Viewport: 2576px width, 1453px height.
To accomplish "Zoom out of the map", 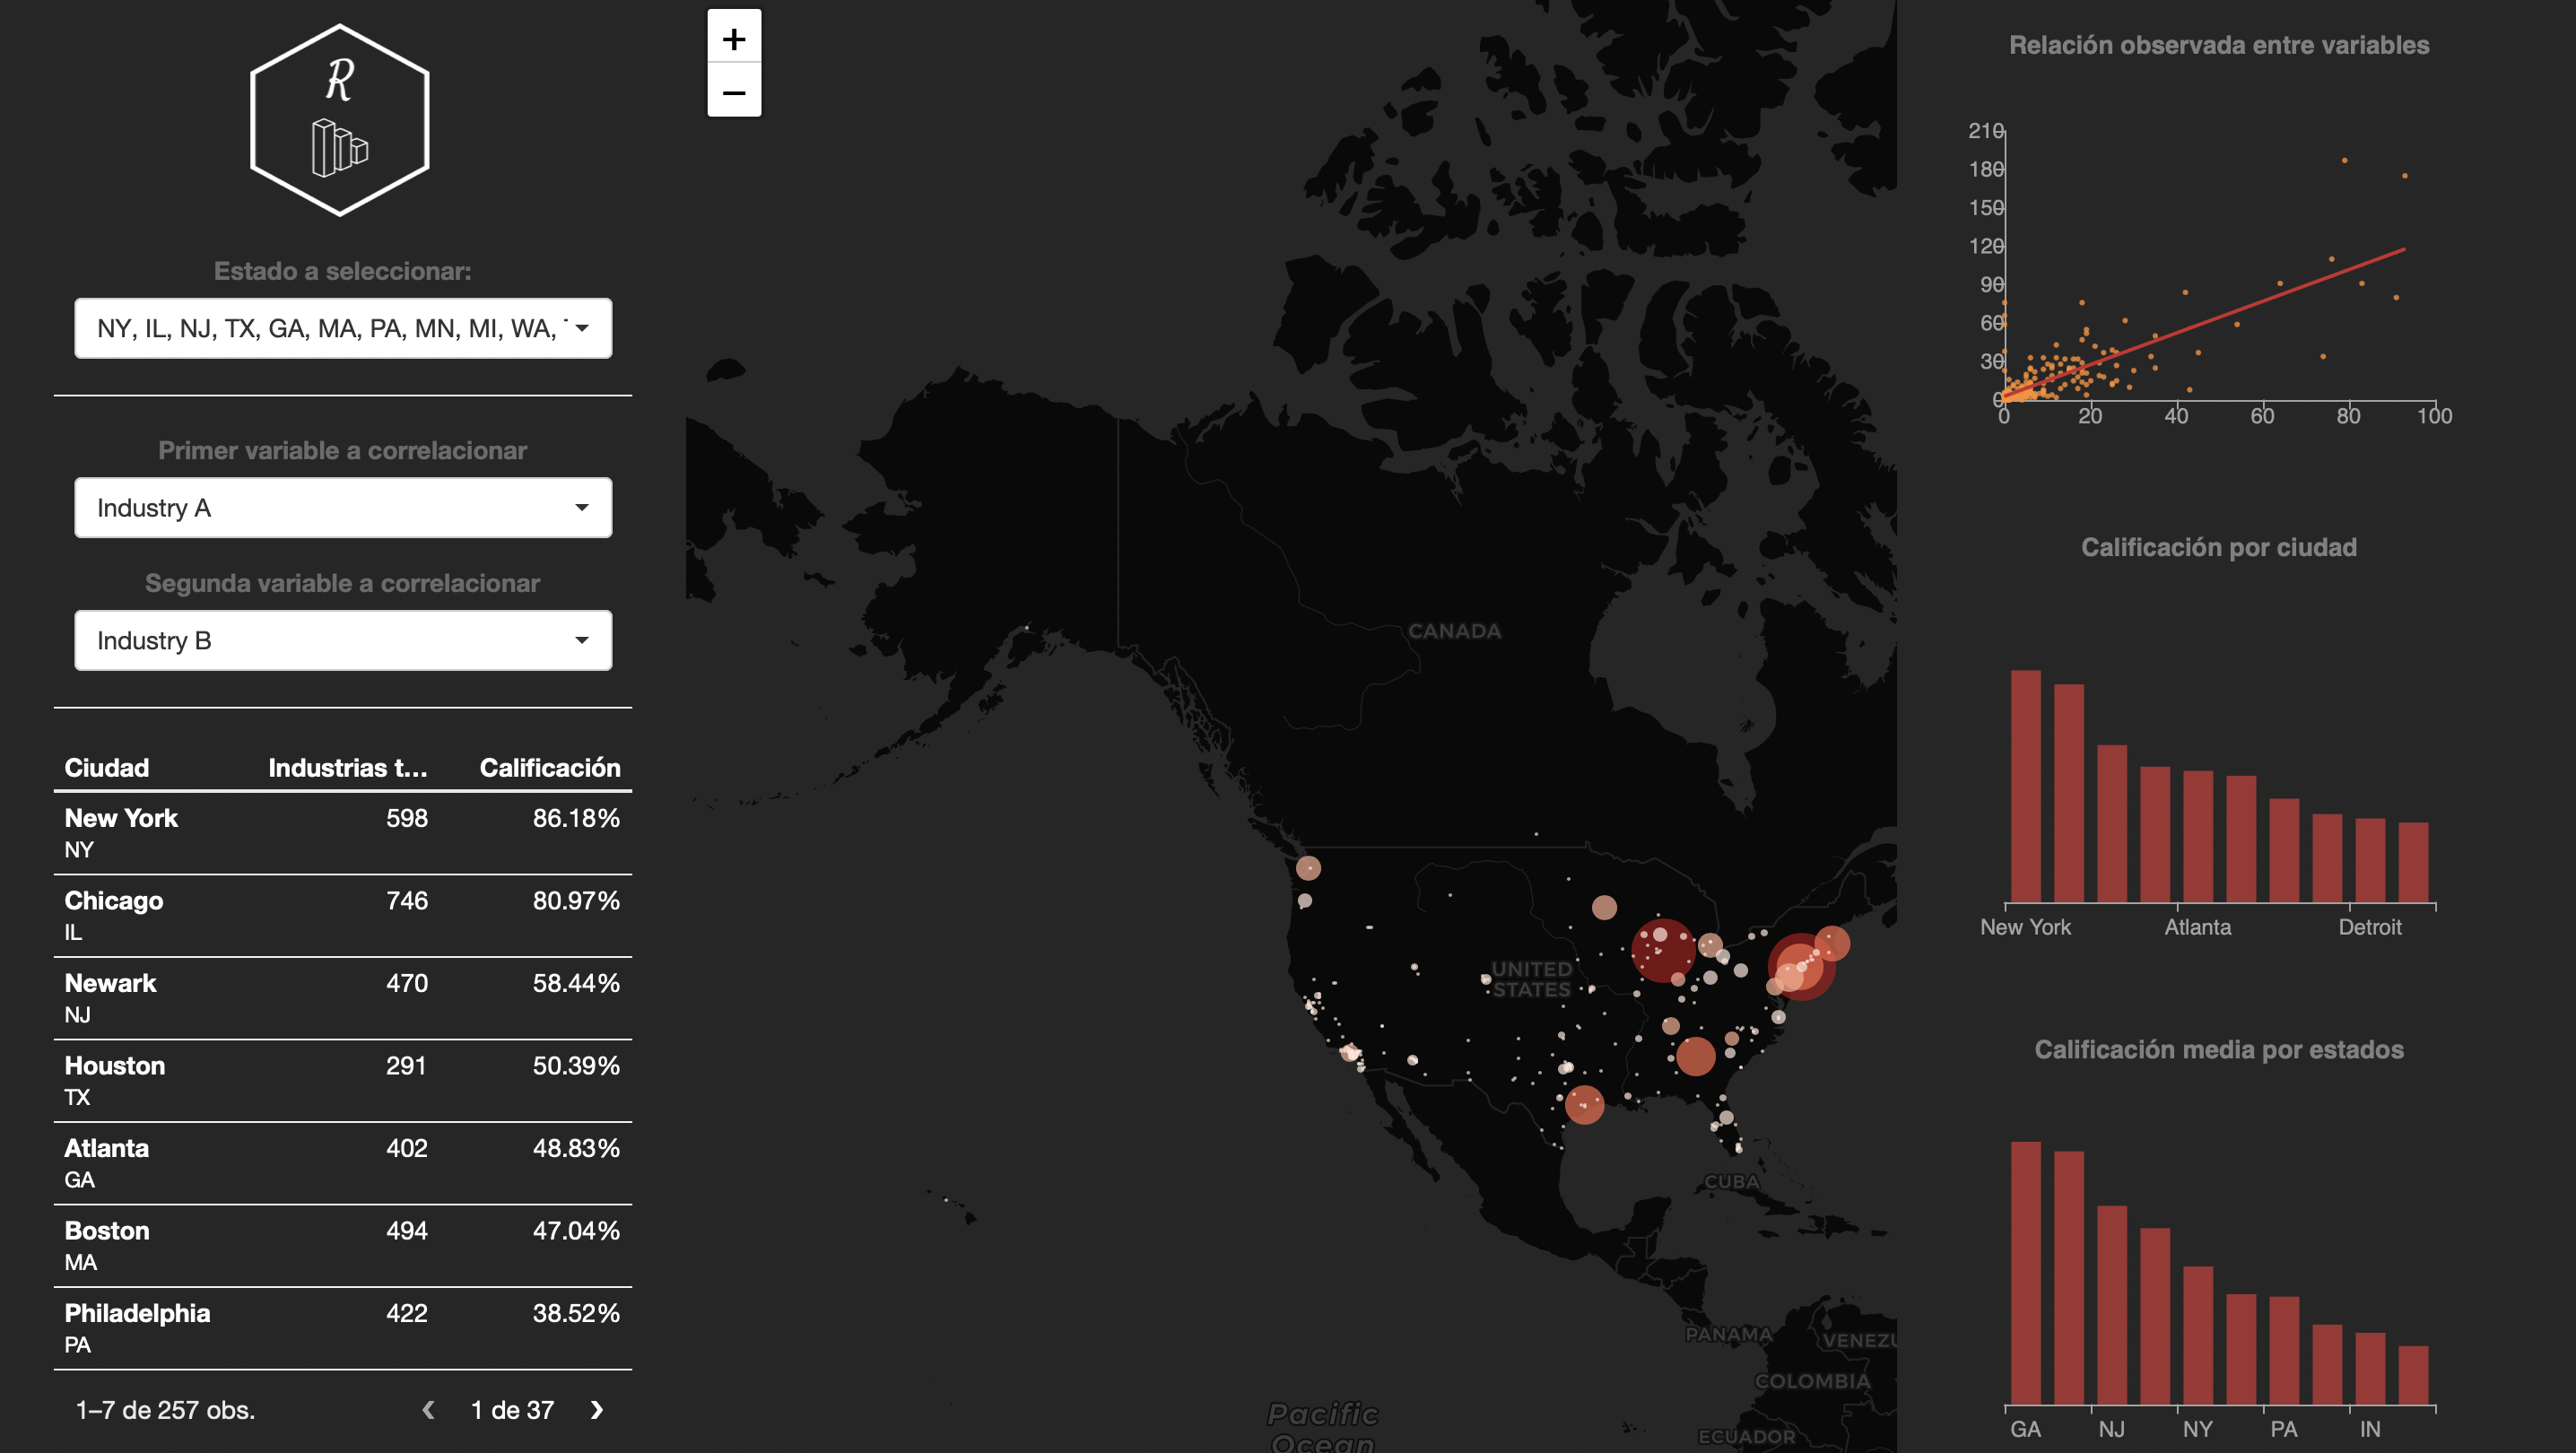I will [734, 91].
